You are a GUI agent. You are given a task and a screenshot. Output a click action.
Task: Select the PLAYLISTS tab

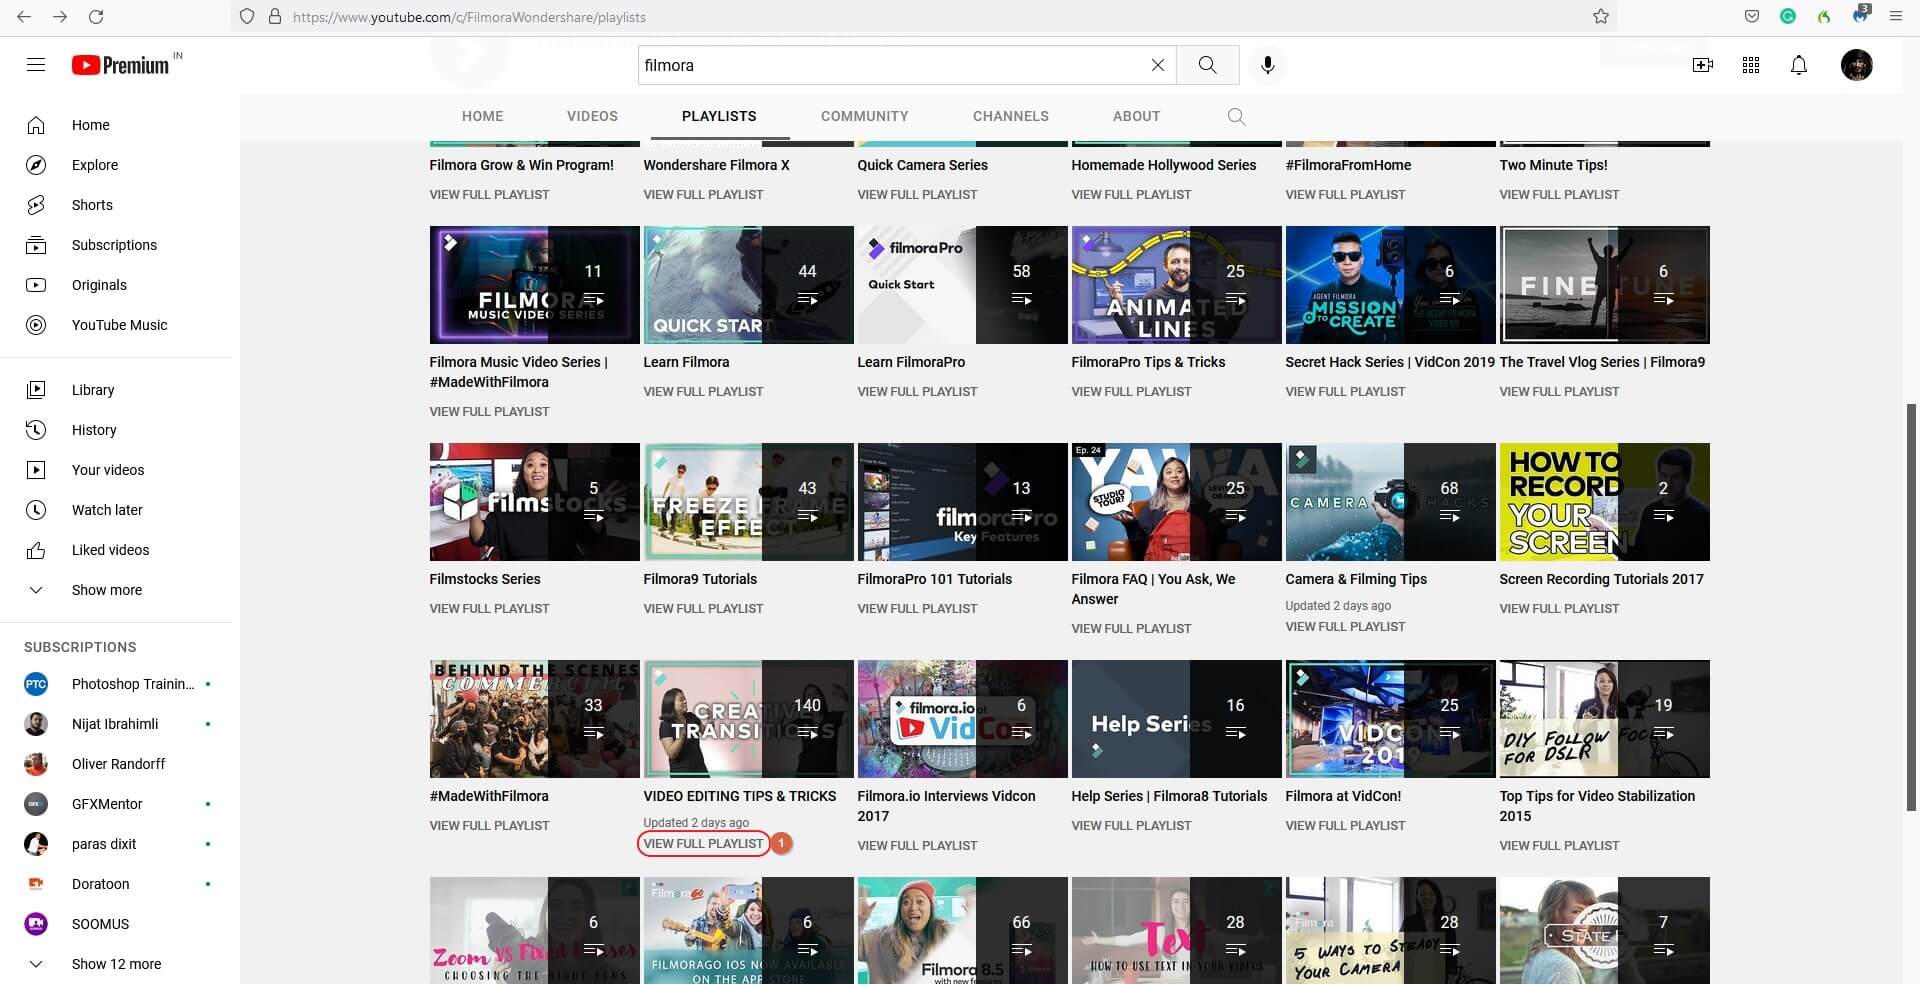tap(719, 116)
